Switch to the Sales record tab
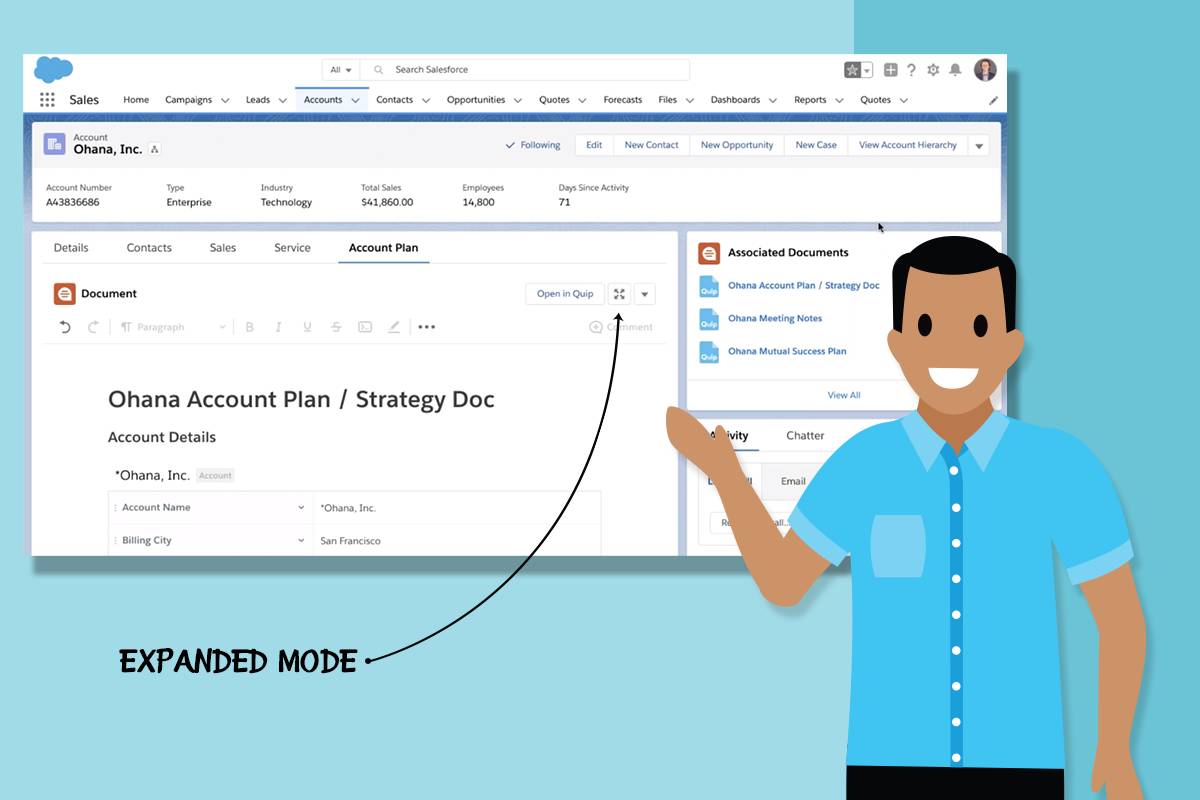 223,248
